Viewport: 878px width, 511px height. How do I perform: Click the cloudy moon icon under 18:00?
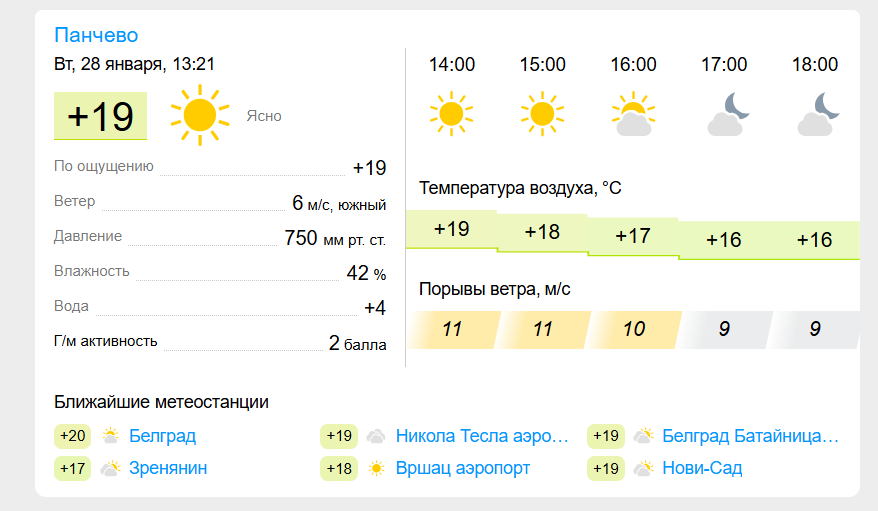tap(818, 114)
